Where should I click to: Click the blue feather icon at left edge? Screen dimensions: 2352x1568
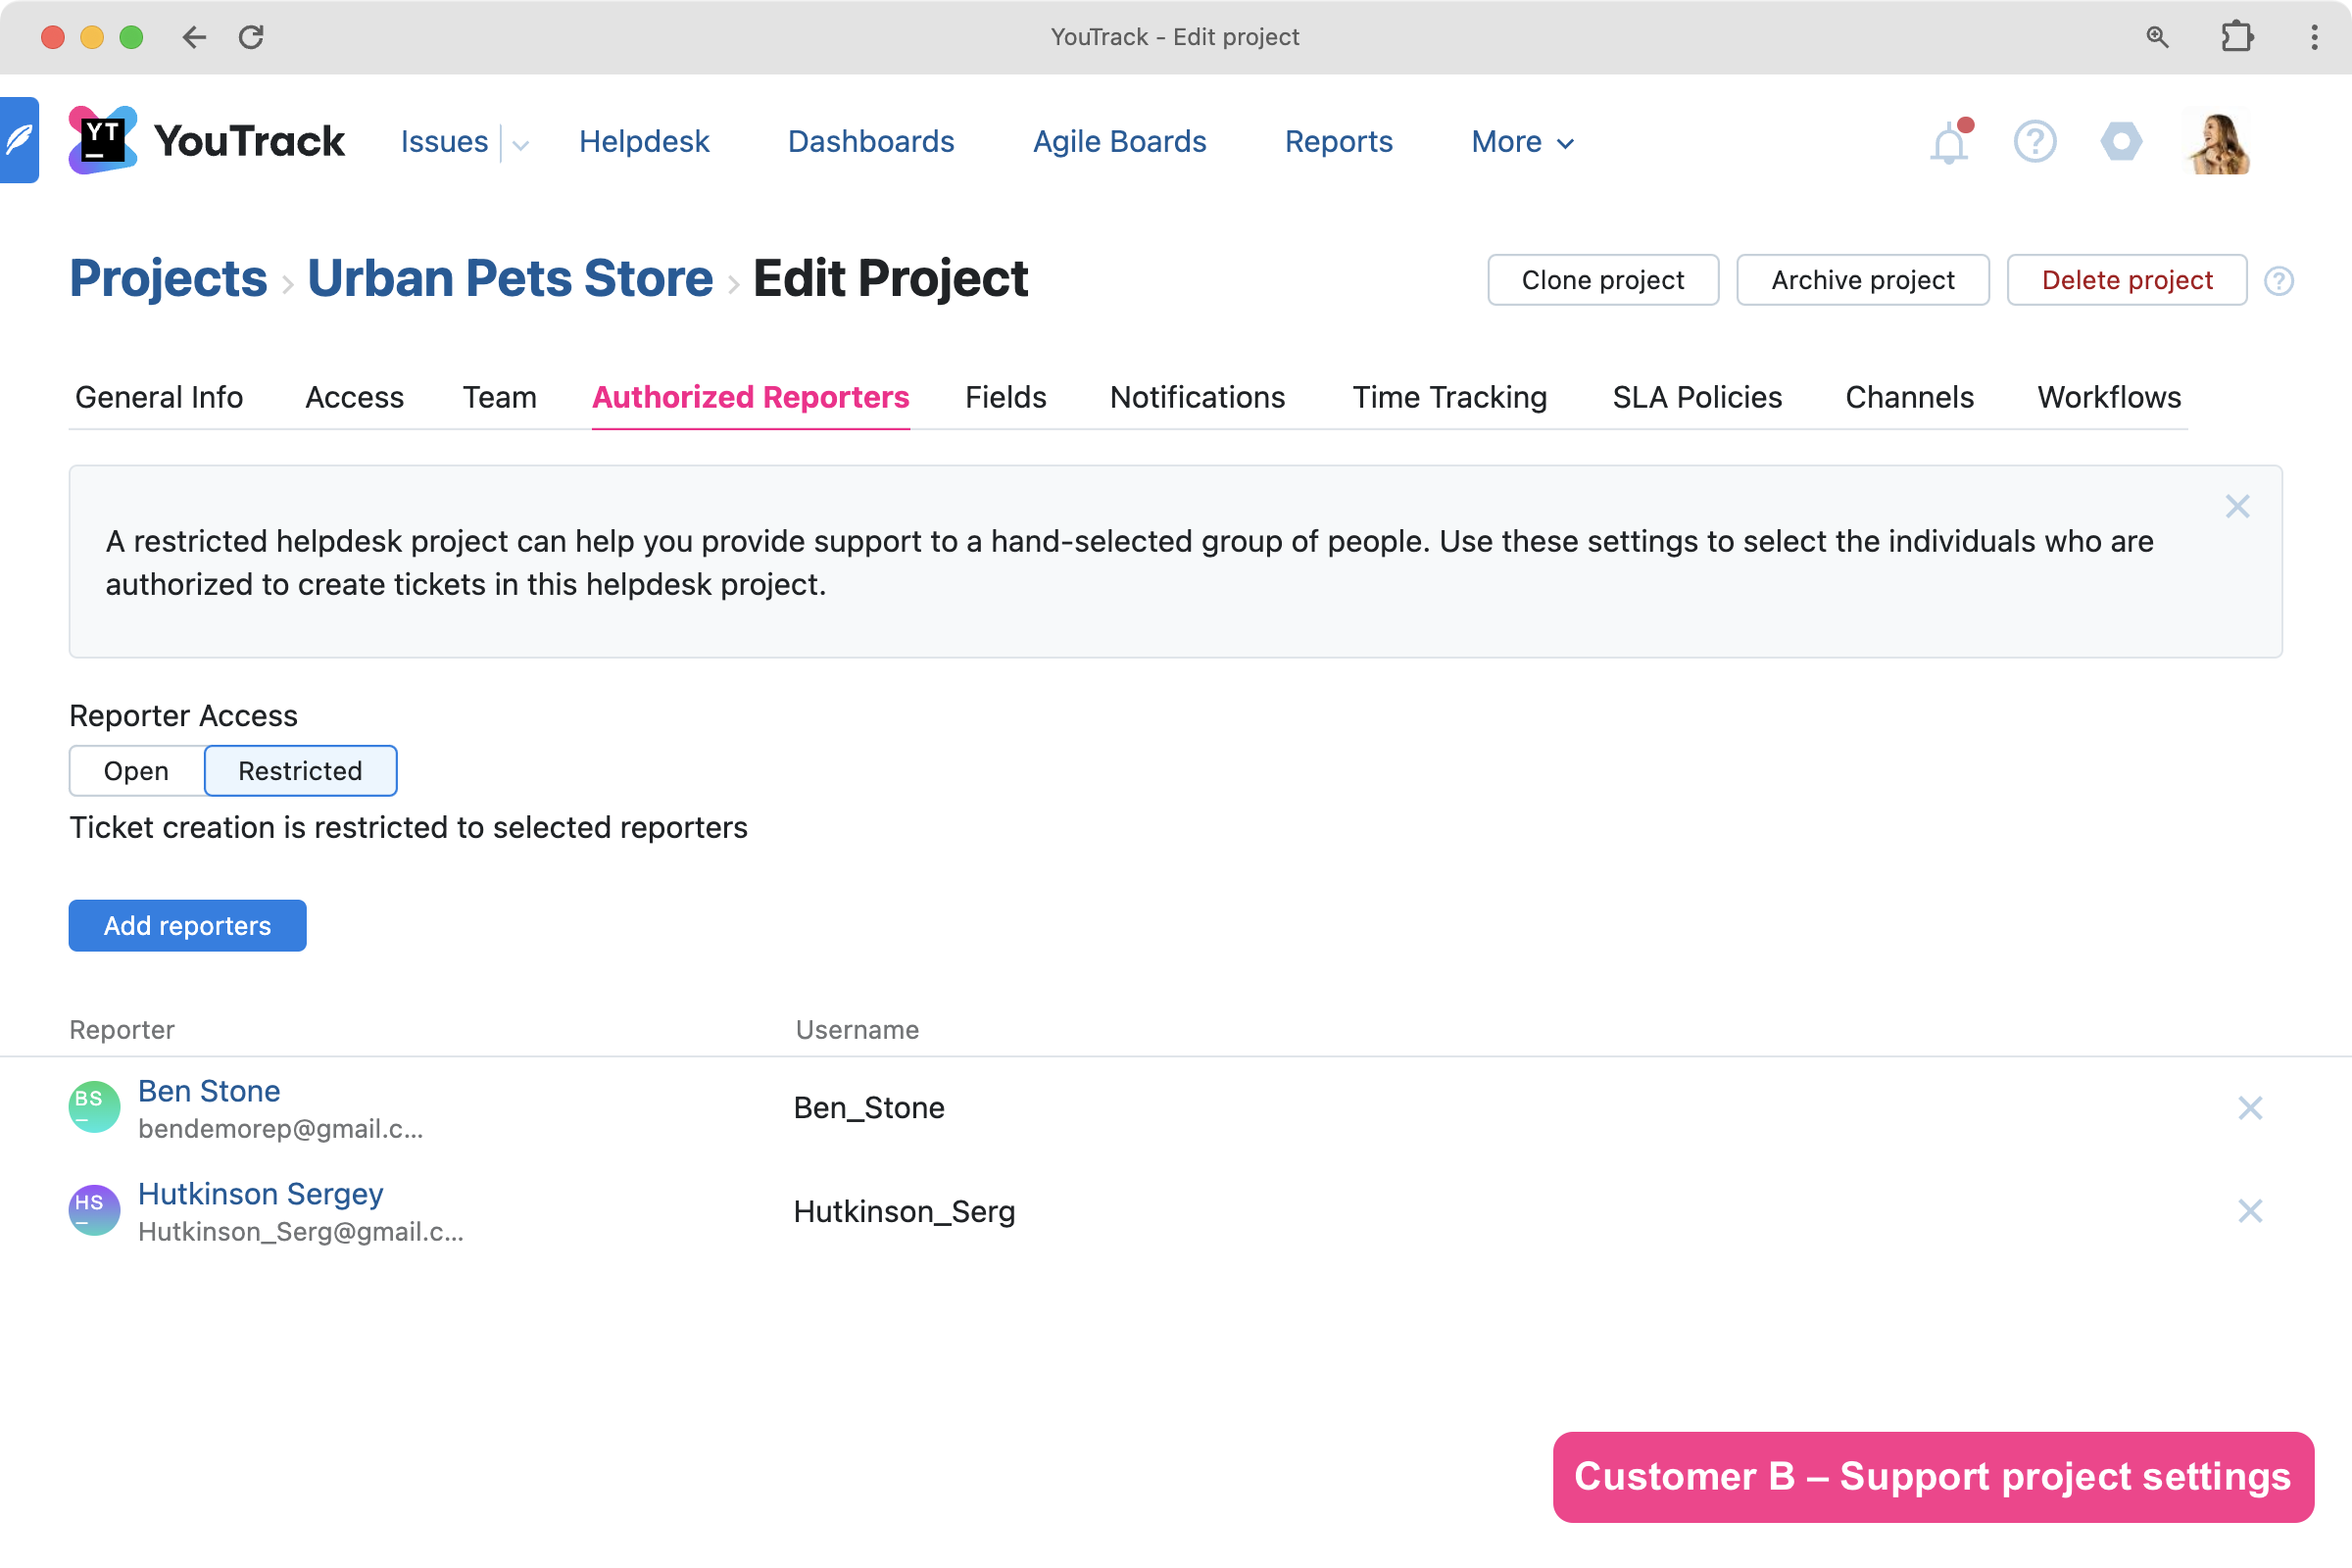point(19,140)
